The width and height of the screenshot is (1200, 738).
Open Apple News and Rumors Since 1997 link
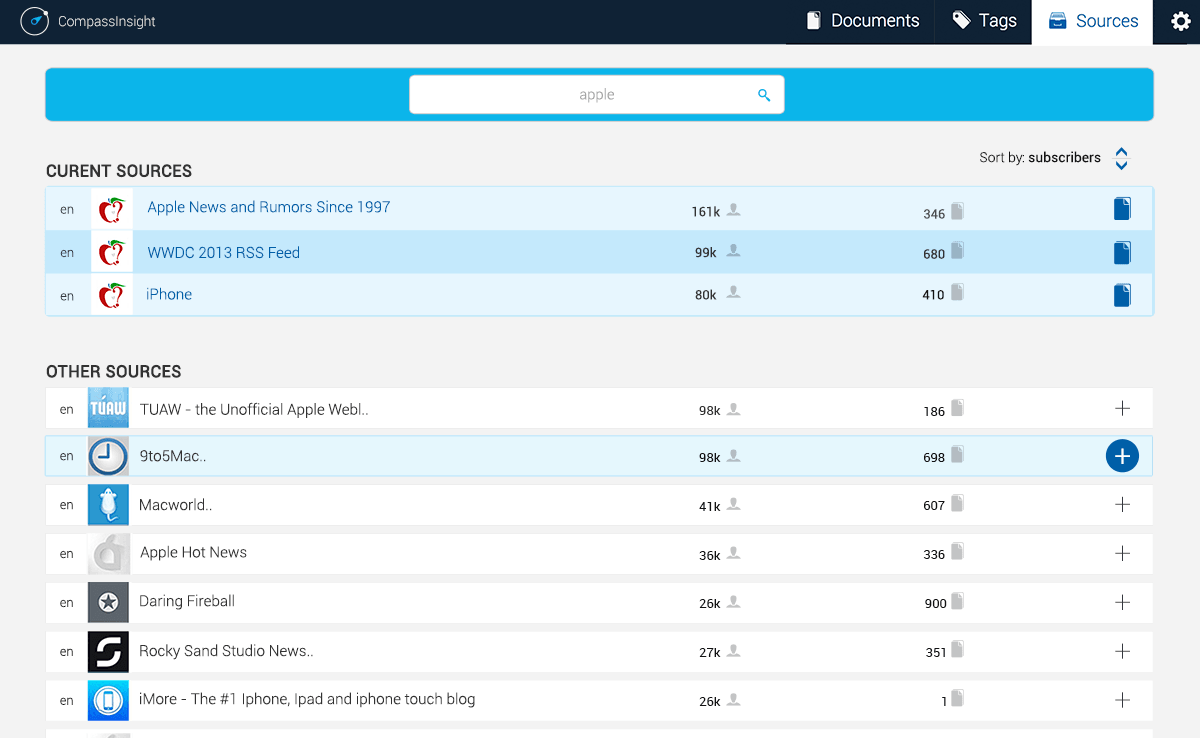click(x=268, y=207)
